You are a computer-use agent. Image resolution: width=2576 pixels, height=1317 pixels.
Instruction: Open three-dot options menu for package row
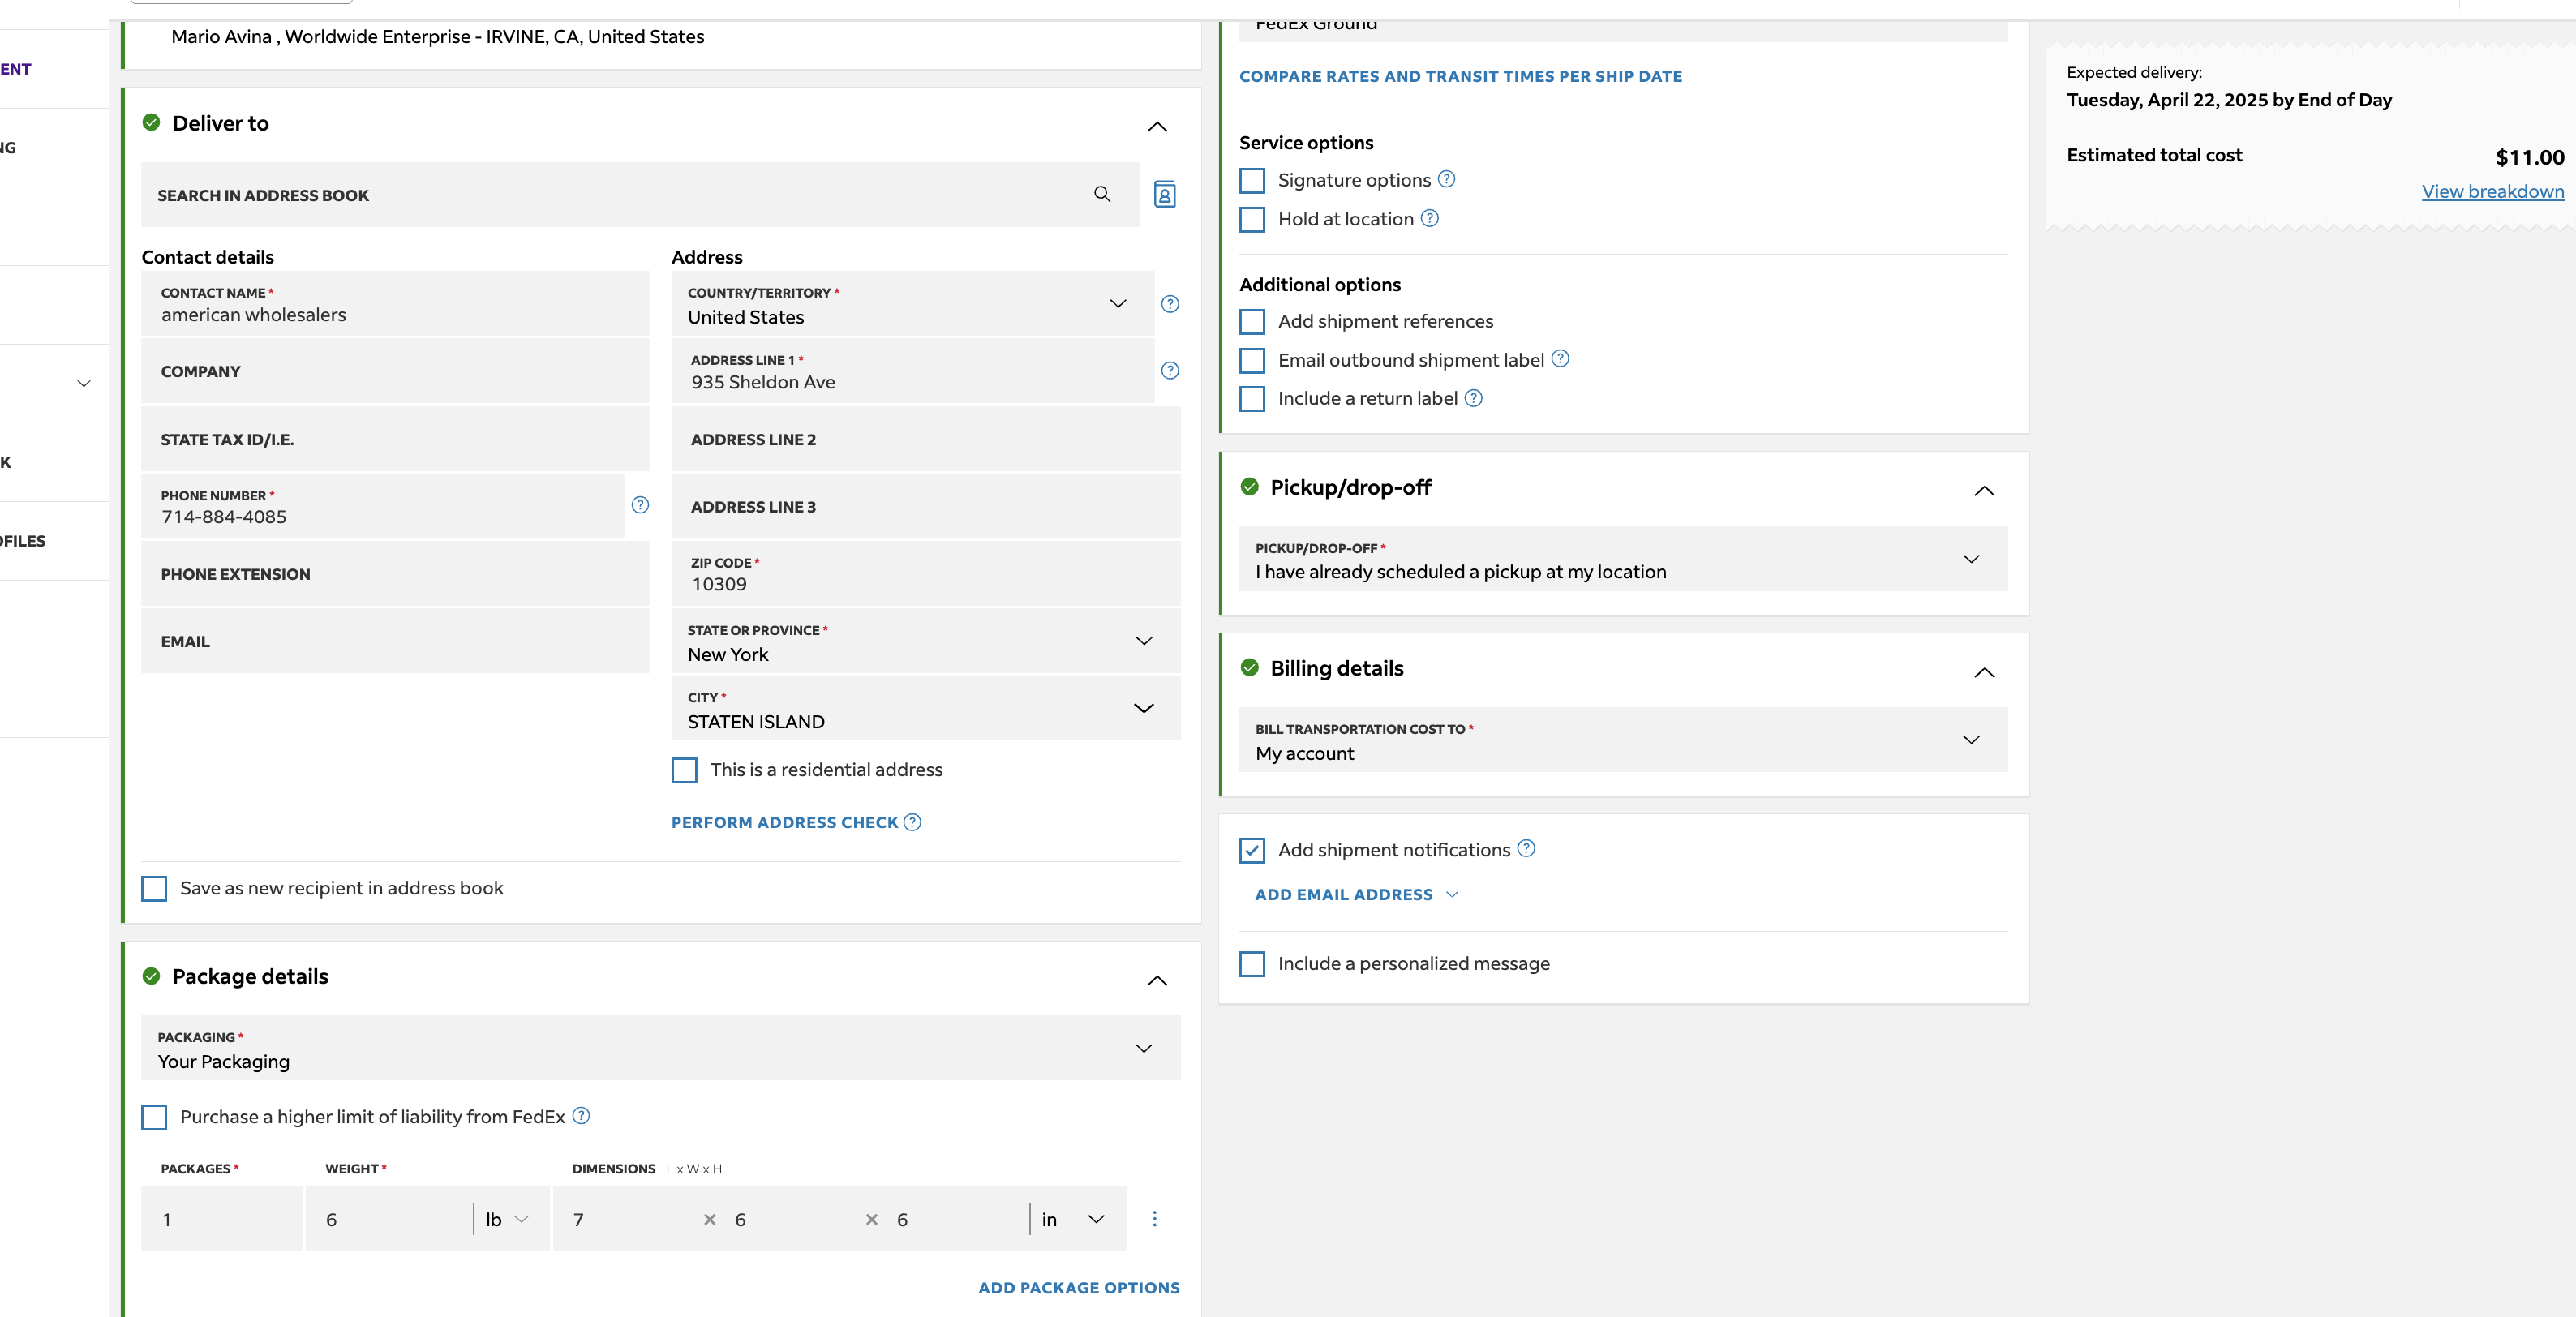pos(1154,1219)
